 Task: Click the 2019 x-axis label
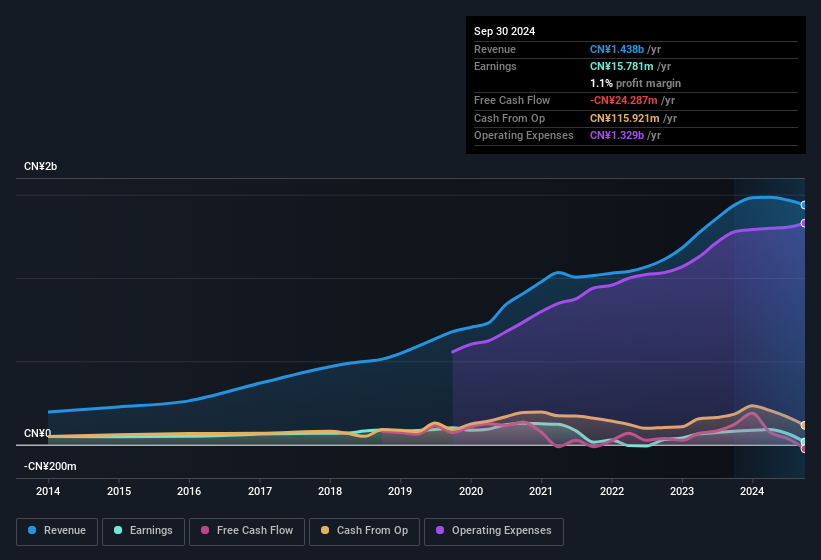[x=400, y=491]
